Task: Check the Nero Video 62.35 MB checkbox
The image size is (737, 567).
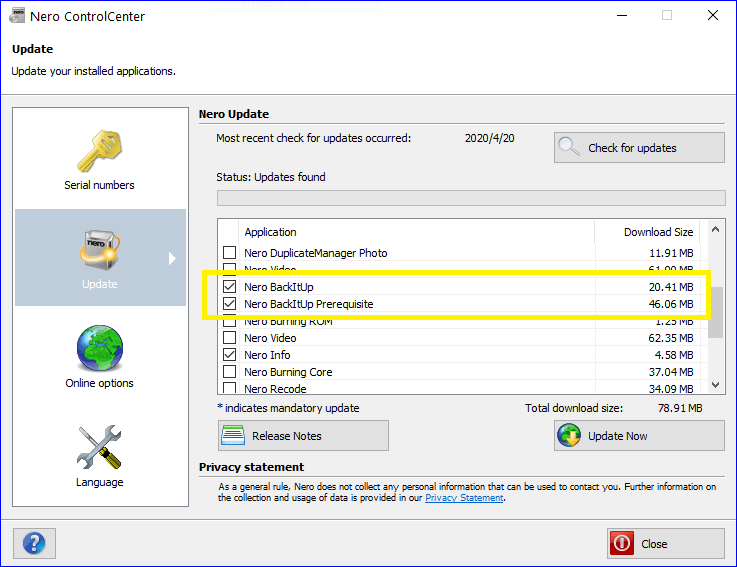Action: 229,338
